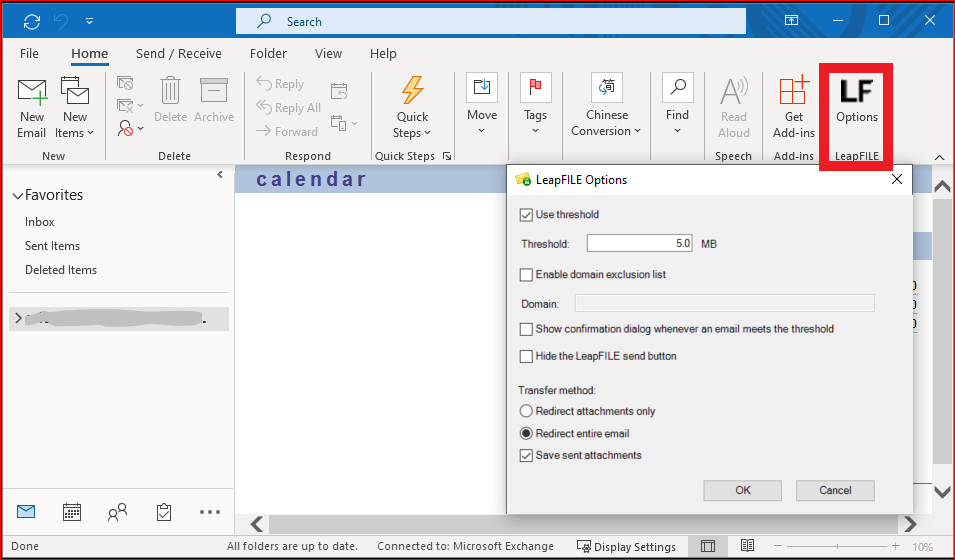Screen dimensions: 955x560
Task: Click Cancel in LeapFILE Options dialog
Action: coord(835,490)
